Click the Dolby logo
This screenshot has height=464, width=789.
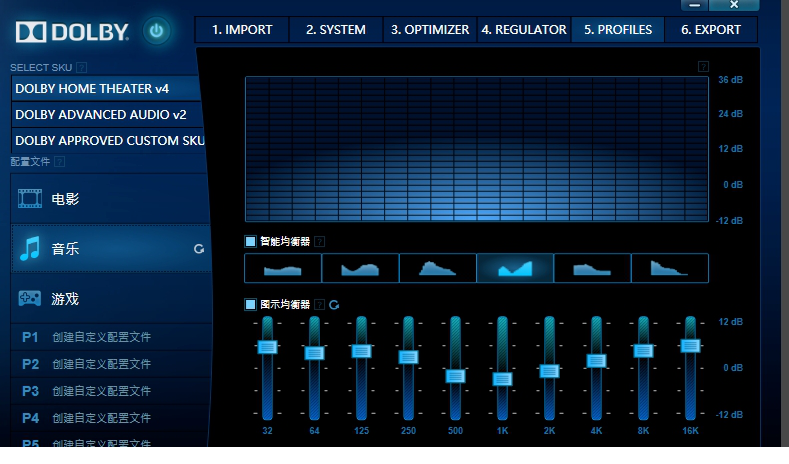coord(72,32)
